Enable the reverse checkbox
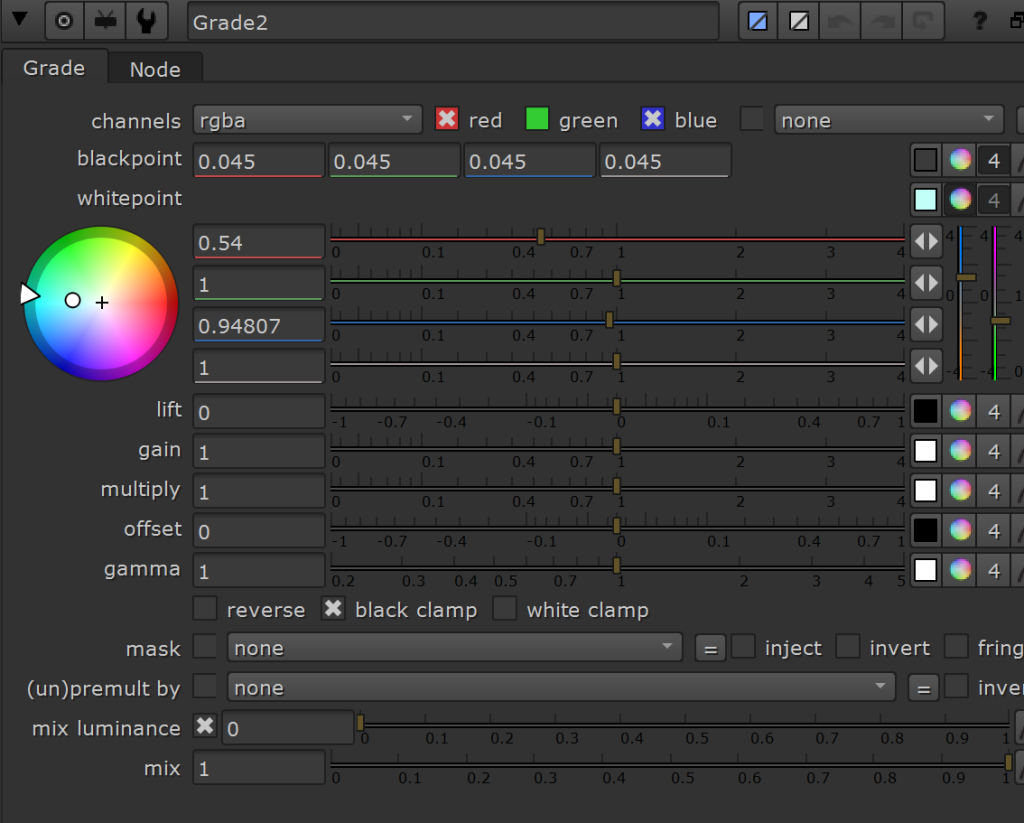 [205, 609]
